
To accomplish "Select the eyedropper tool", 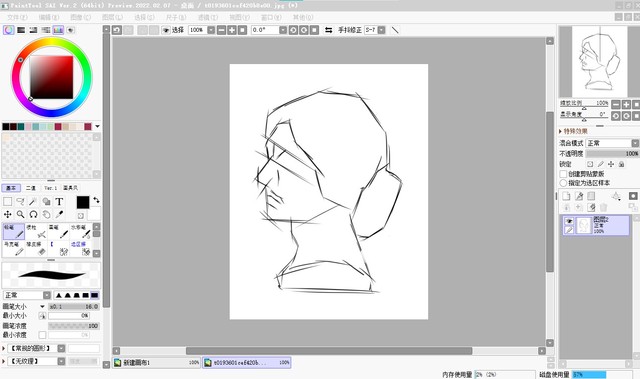I will [x=59, y=214].
